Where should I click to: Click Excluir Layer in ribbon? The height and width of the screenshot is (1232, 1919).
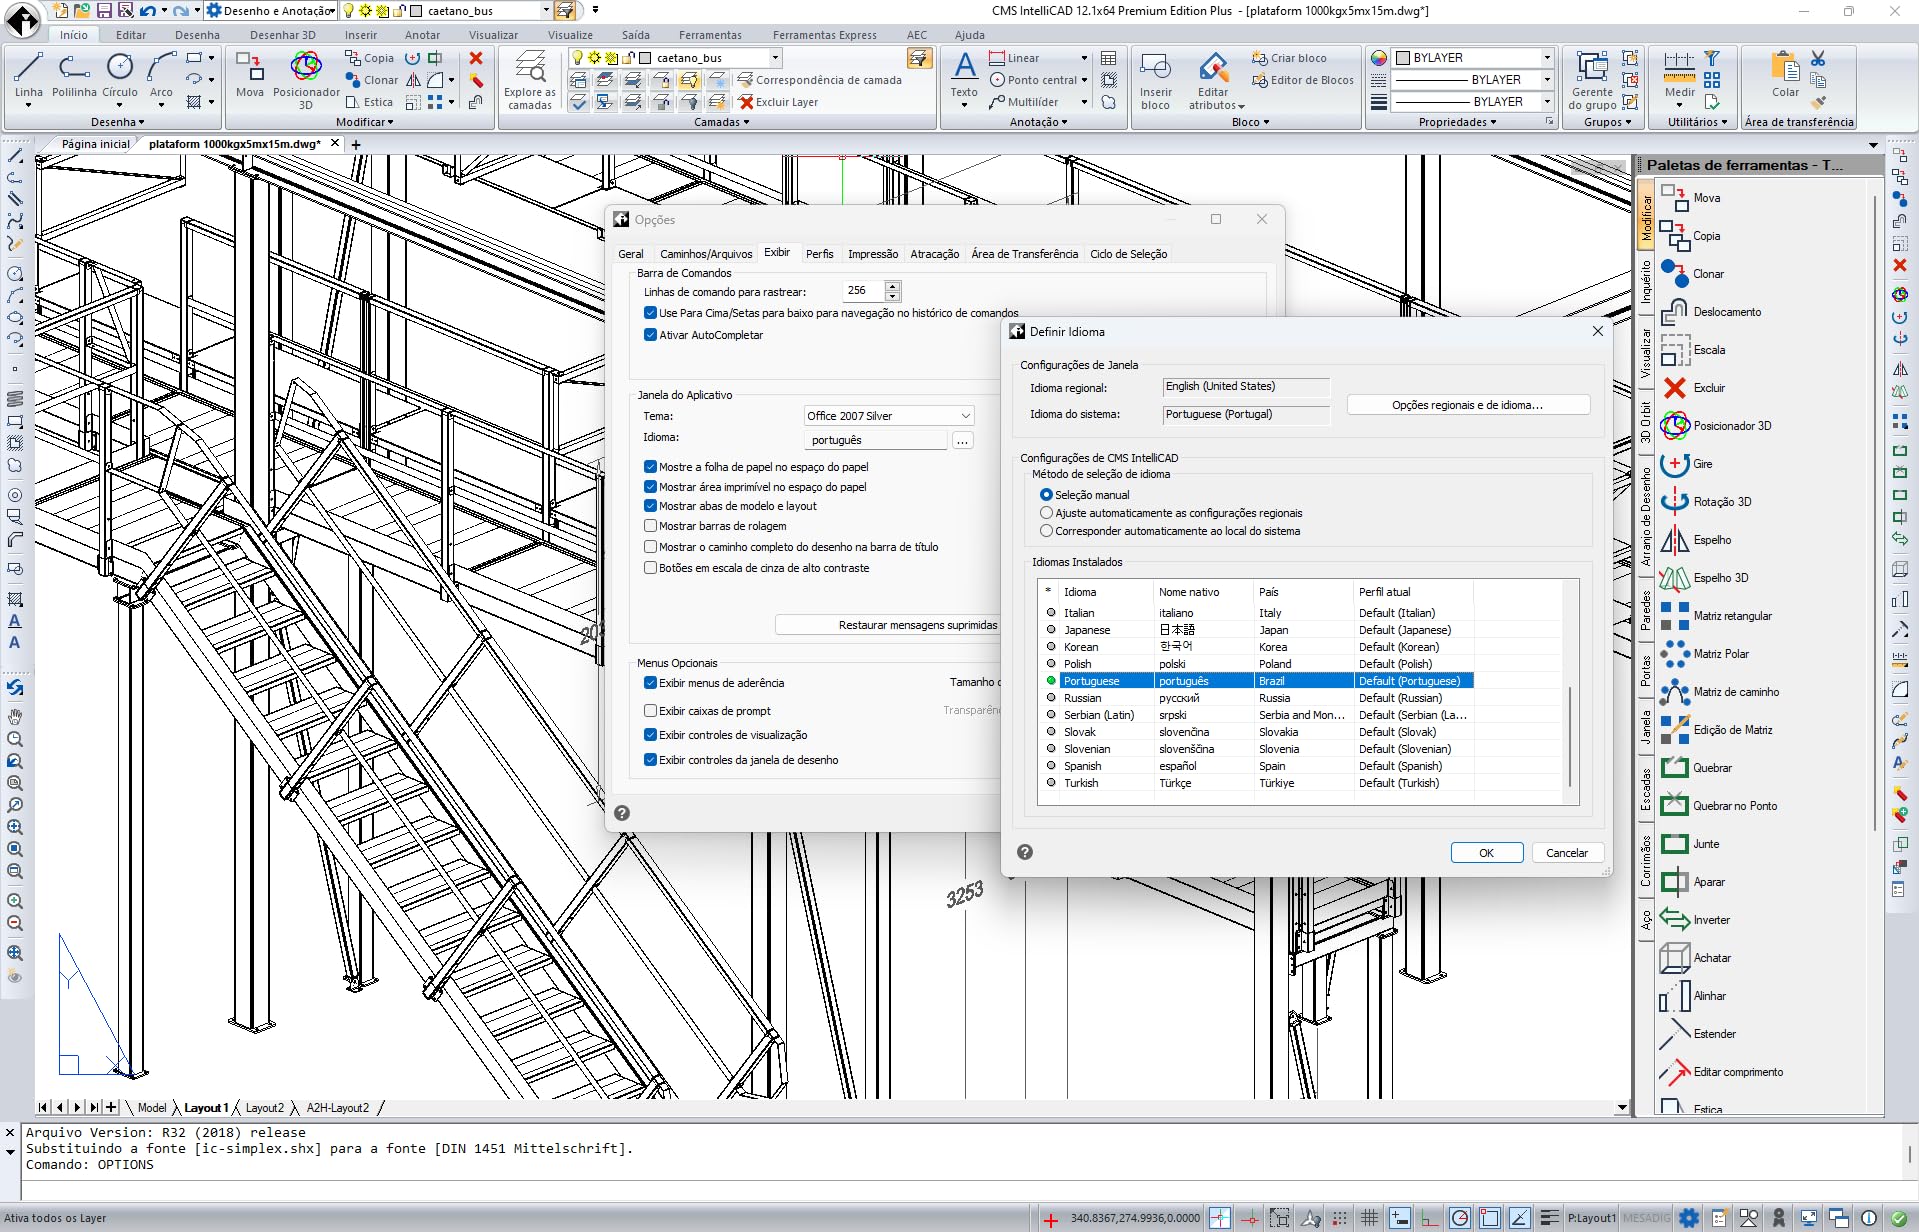[x=777, y=102]
